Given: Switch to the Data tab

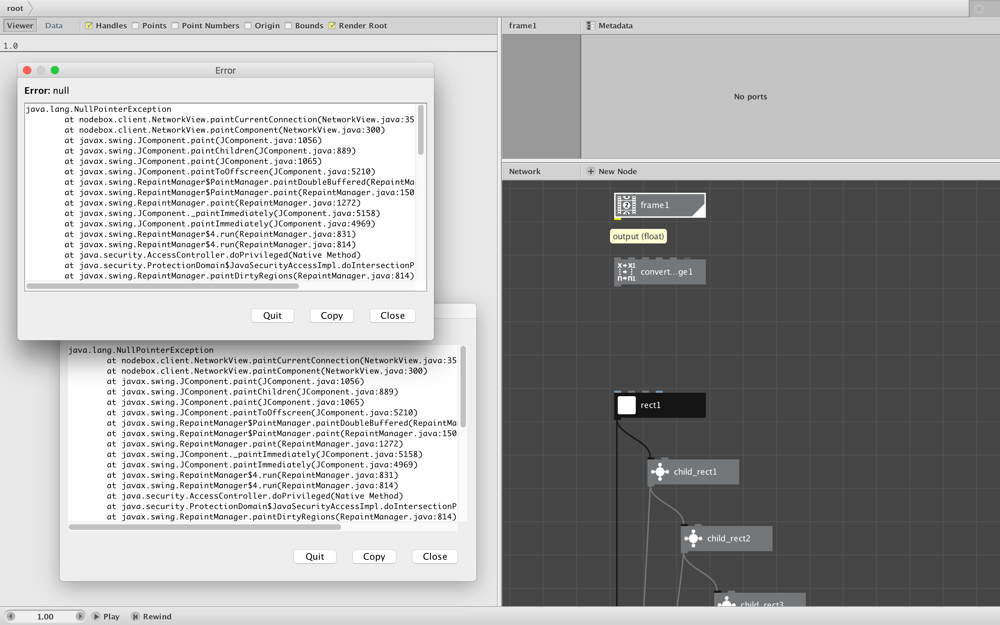Looking at the screenshot, I should (54, 26).
